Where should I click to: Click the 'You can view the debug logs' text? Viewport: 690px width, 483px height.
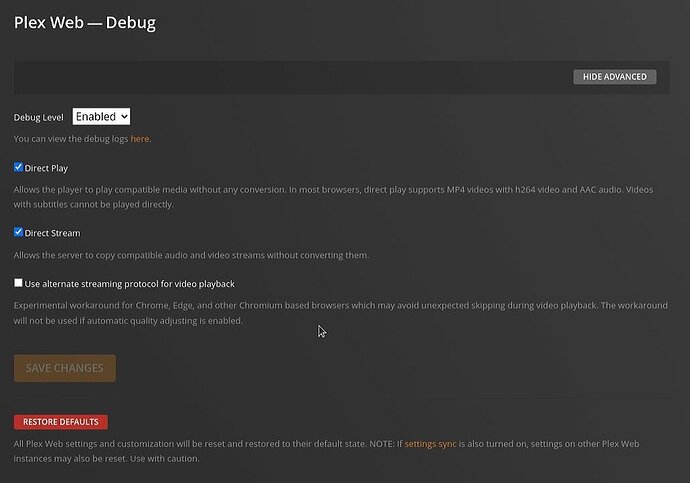pyautogui.click(x=71, y=139)
